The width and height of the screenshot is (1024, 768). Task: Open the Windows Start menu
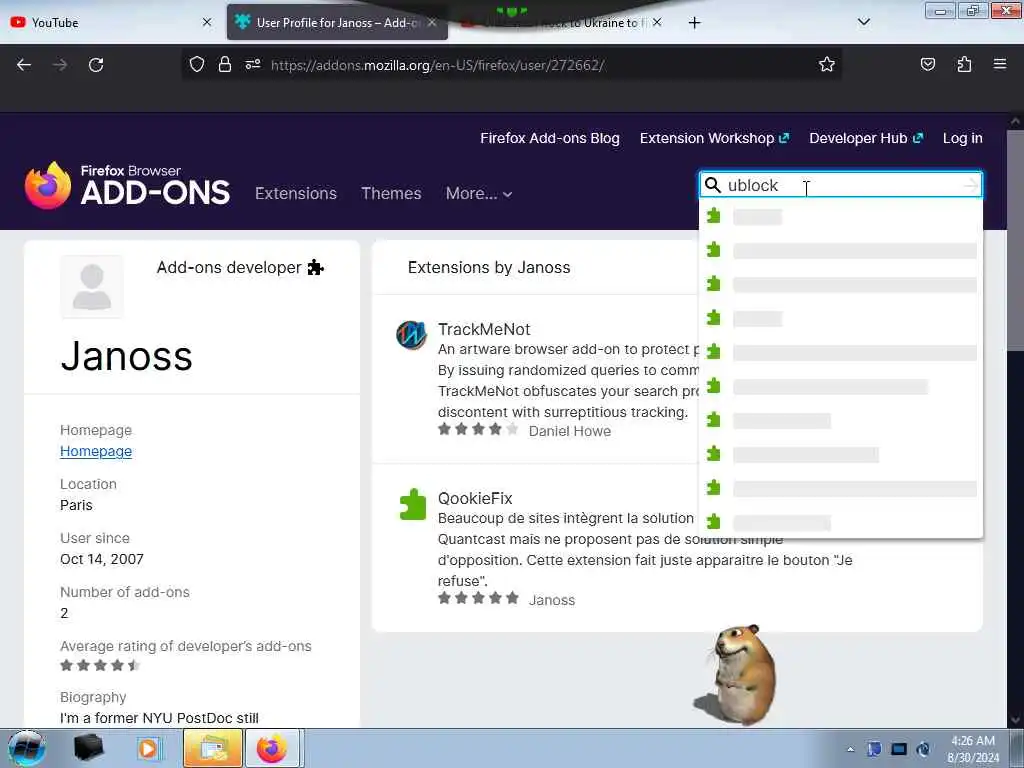(x=26, y=748)
